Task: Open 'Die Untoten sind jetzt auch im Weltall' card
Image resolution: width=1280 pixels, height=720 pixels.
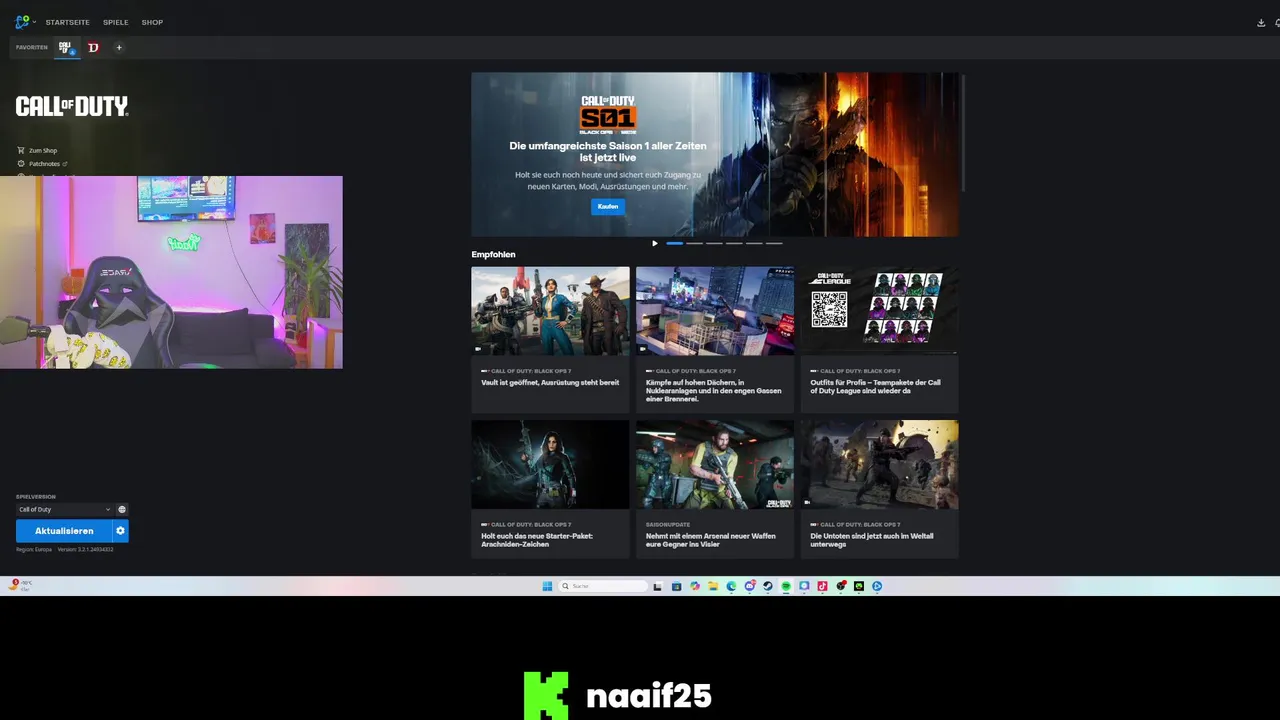Action: tap(879, 488)
